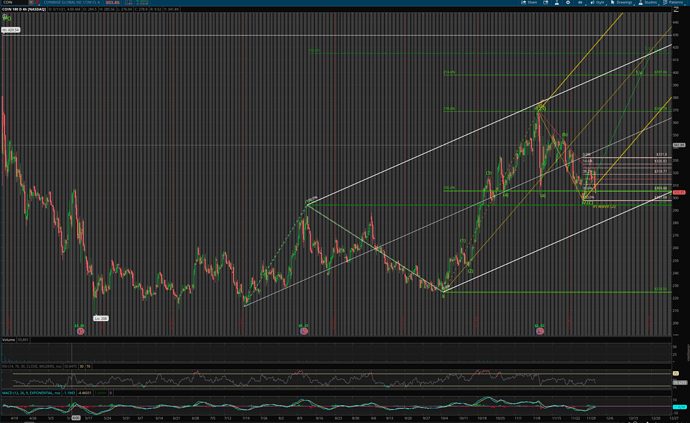690x423 pixels.
Task: Click the red alert icon beside symbol
Action: coord(37,3)
